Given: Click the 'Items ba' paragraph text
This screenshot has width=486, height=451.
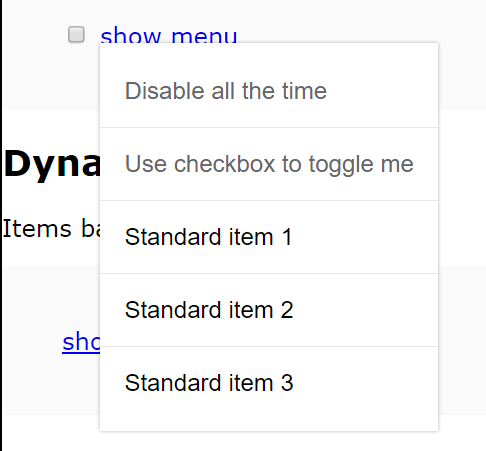Looking at the screenshot, I should [52, 229].
